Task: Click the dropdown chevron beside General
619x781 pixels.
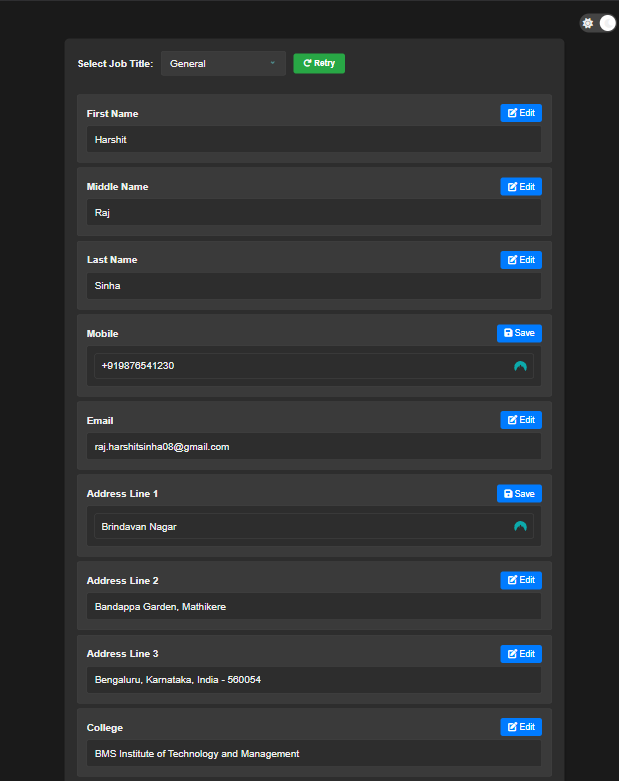Action: pyautogui.click(x=272, y=63)
